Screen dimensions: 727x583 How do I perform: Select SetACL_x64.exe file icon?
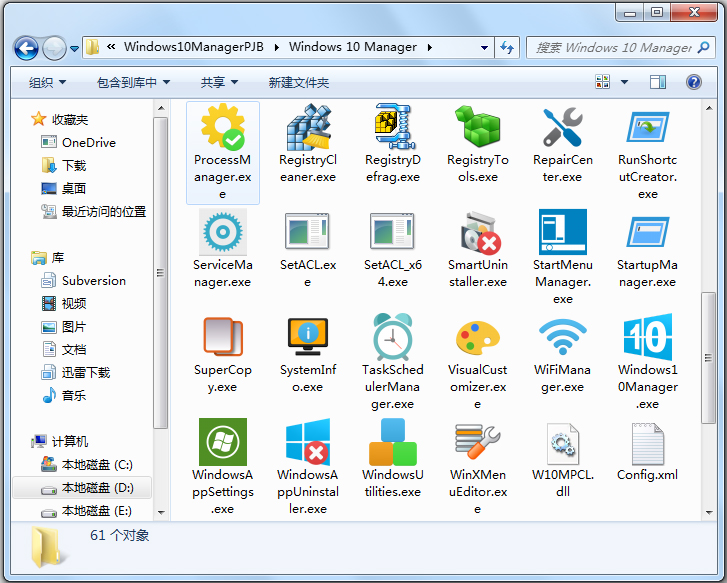[x=393, y=231]
